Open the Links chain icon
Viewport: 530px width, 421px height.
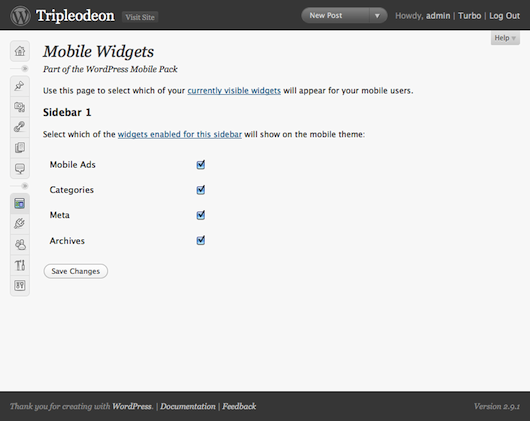coord(20,127)
